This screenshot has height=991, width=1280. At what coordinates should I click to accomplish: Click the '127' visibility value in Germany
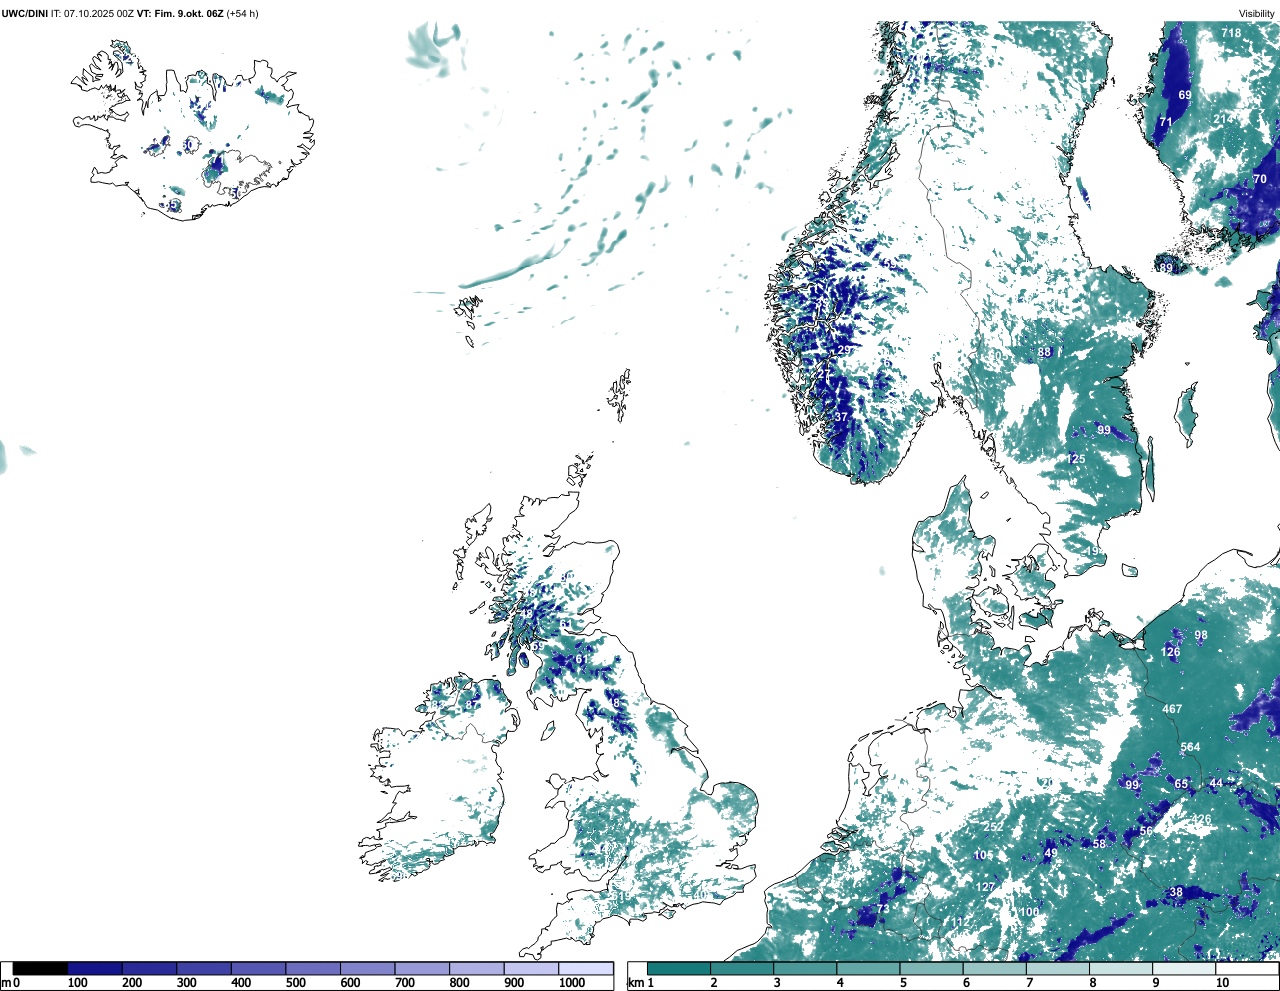click(x=986, y=887)
